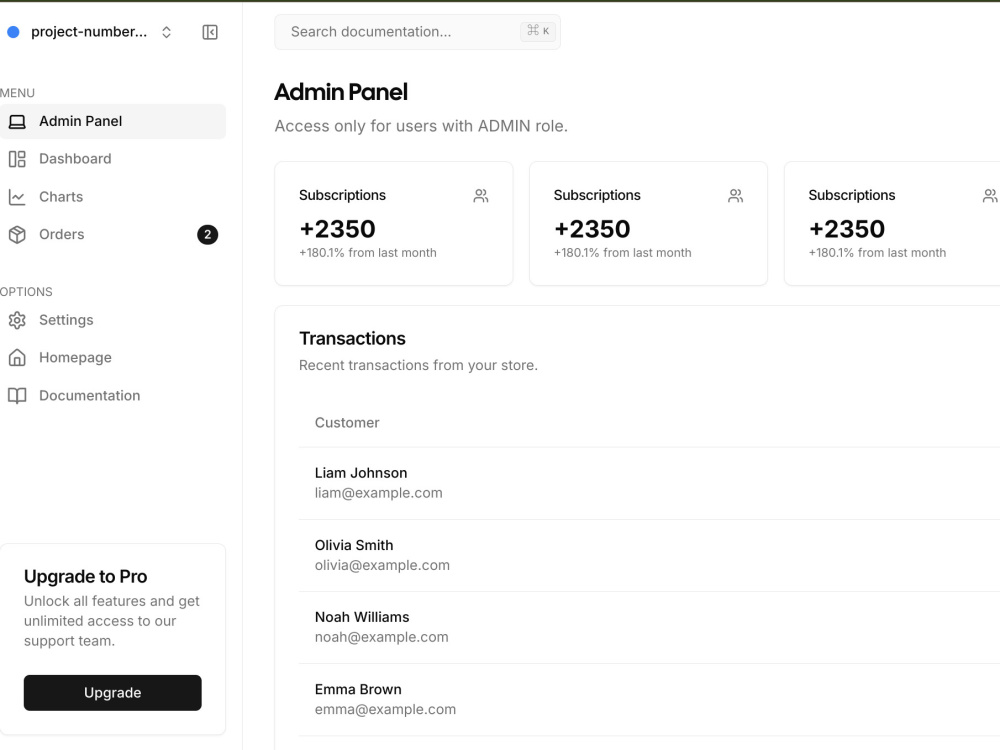Screen dimensions: 1000x750
Task: Collapse the sidebar using the panel collapse icon
Action: click(210, 31)
